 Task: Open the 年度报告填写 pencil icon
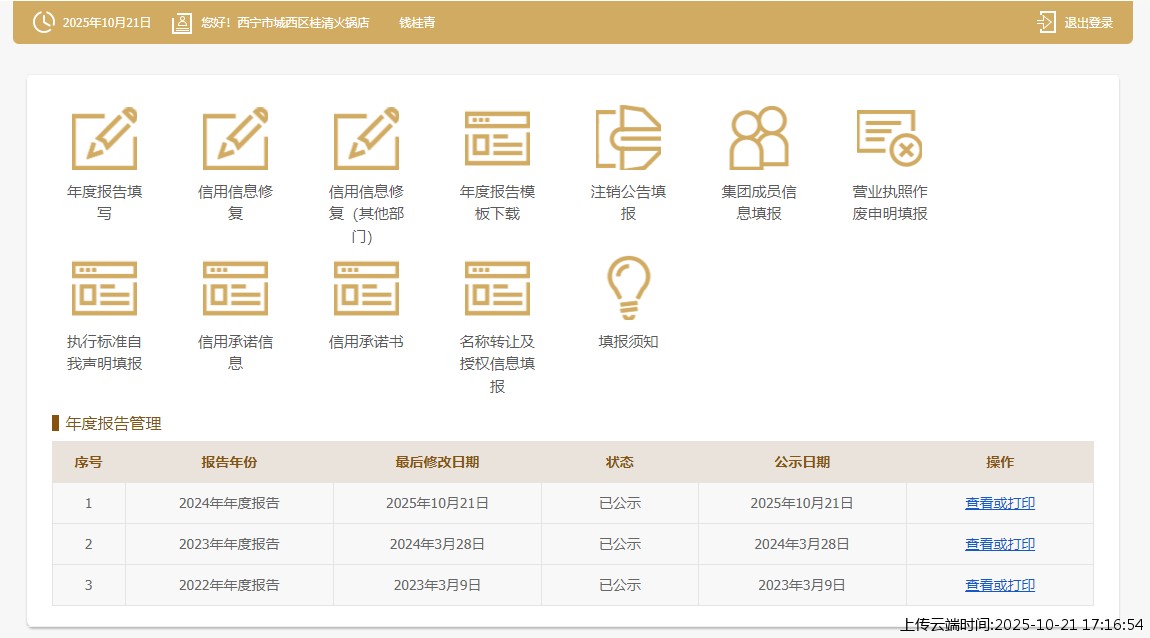coord(104,139)
